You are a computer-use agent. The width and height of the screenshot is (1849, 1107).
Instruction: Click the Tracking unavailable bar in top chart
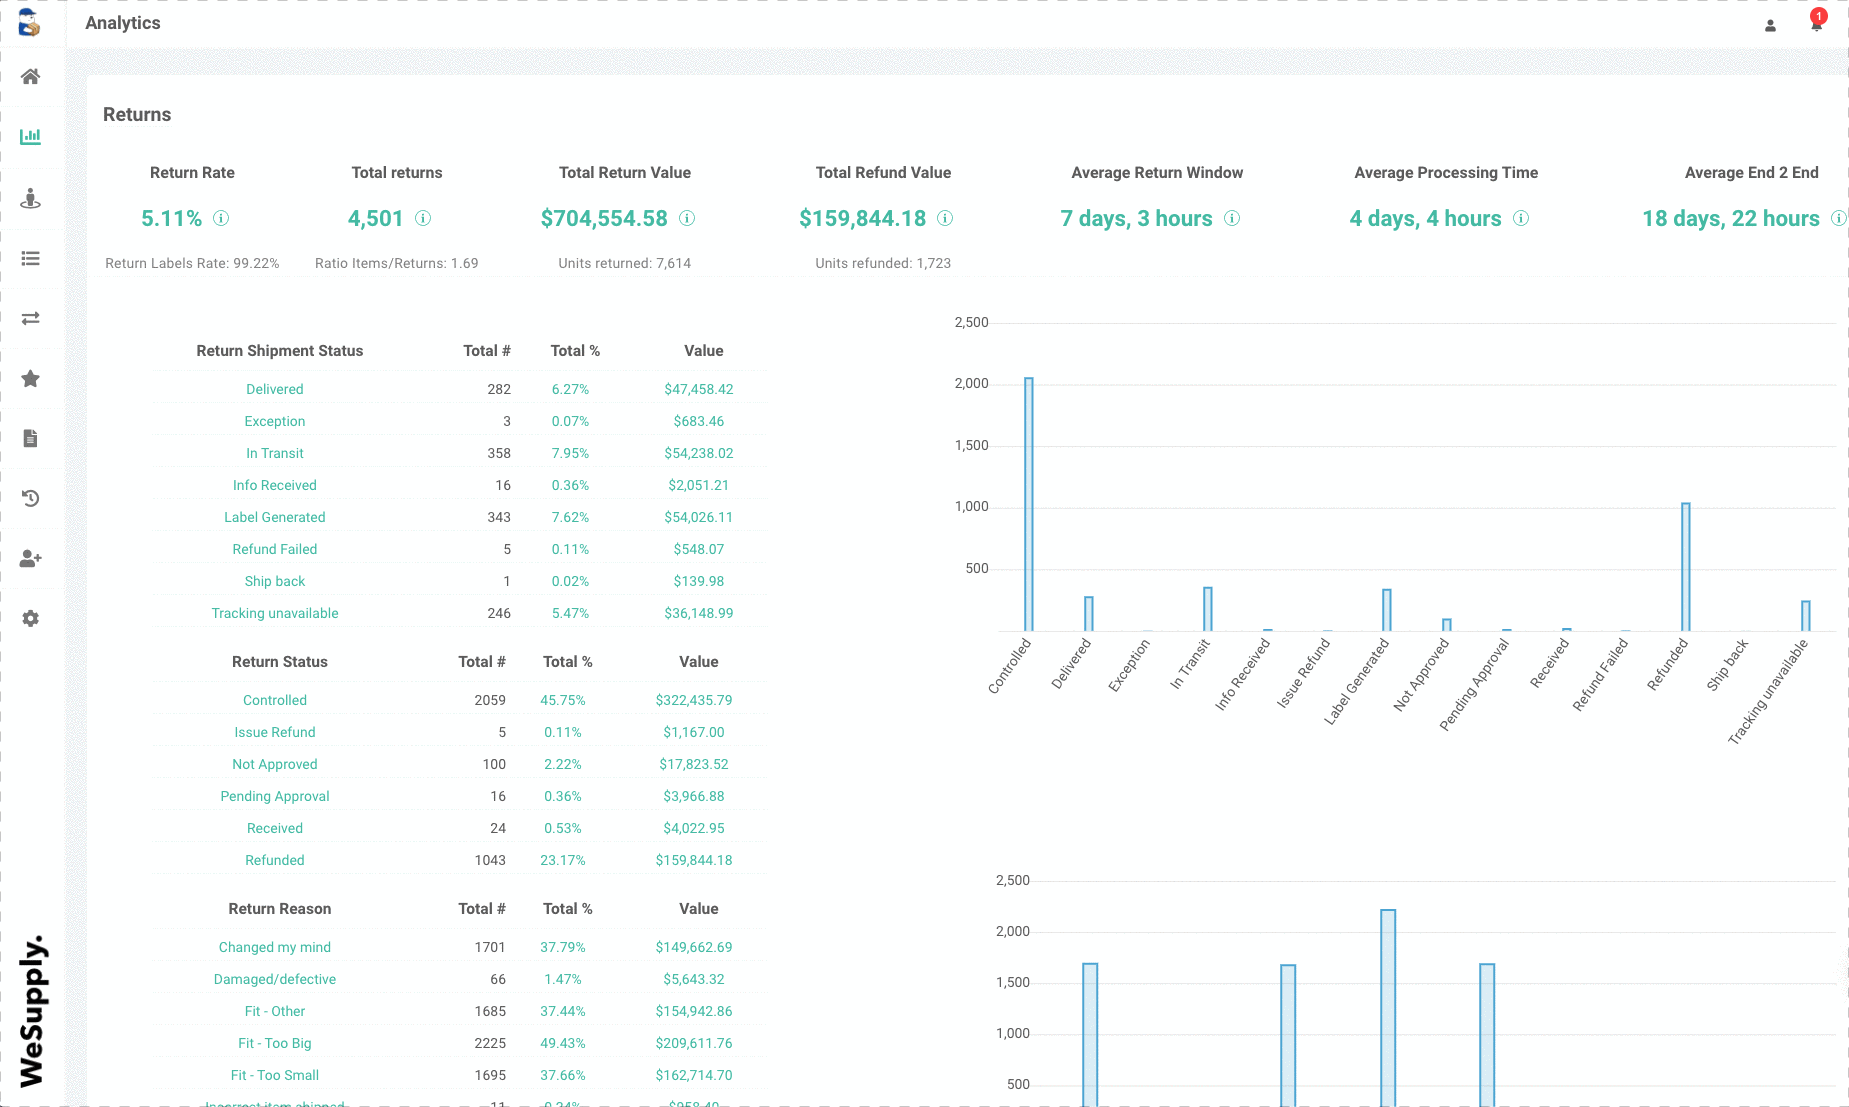1806,616
